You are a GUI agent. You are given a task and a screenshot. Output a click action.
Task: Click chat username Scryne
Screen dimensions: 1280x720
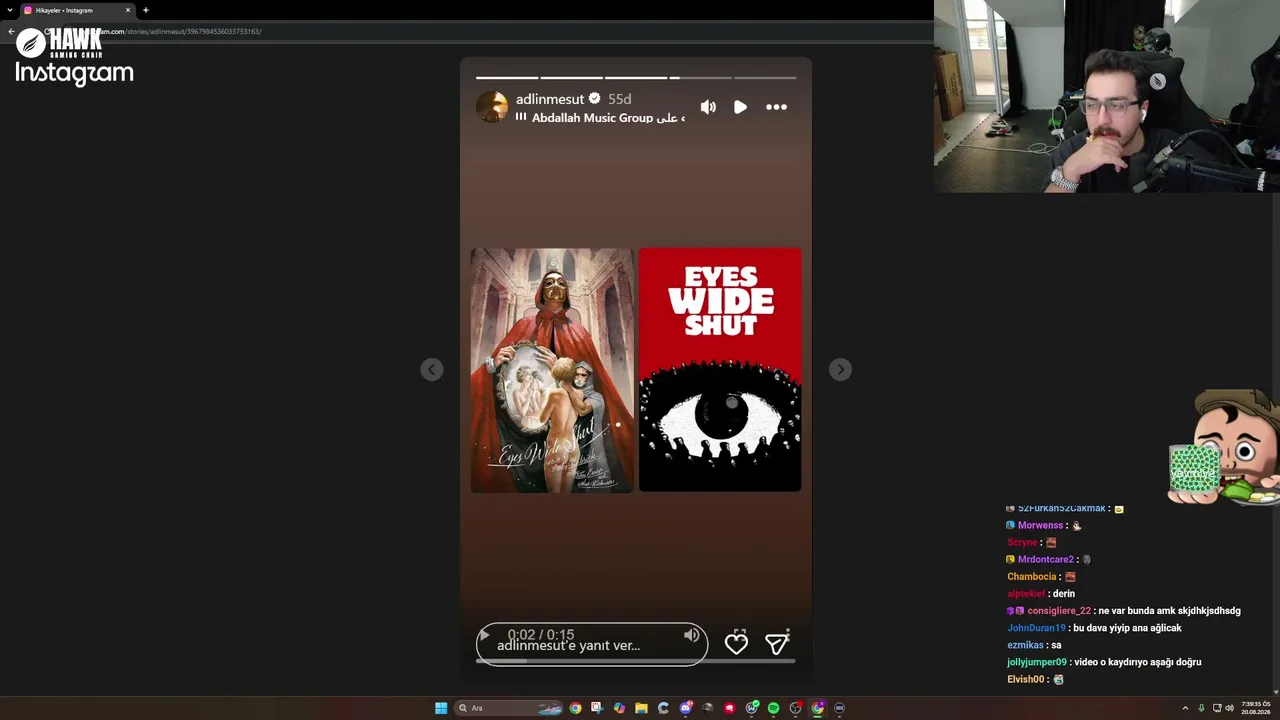coord(1022,543)
